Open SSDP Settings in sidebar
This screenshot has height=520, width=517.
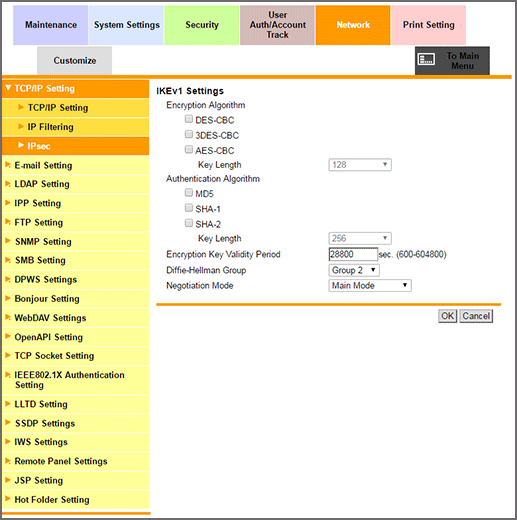(x=75, y=424)
